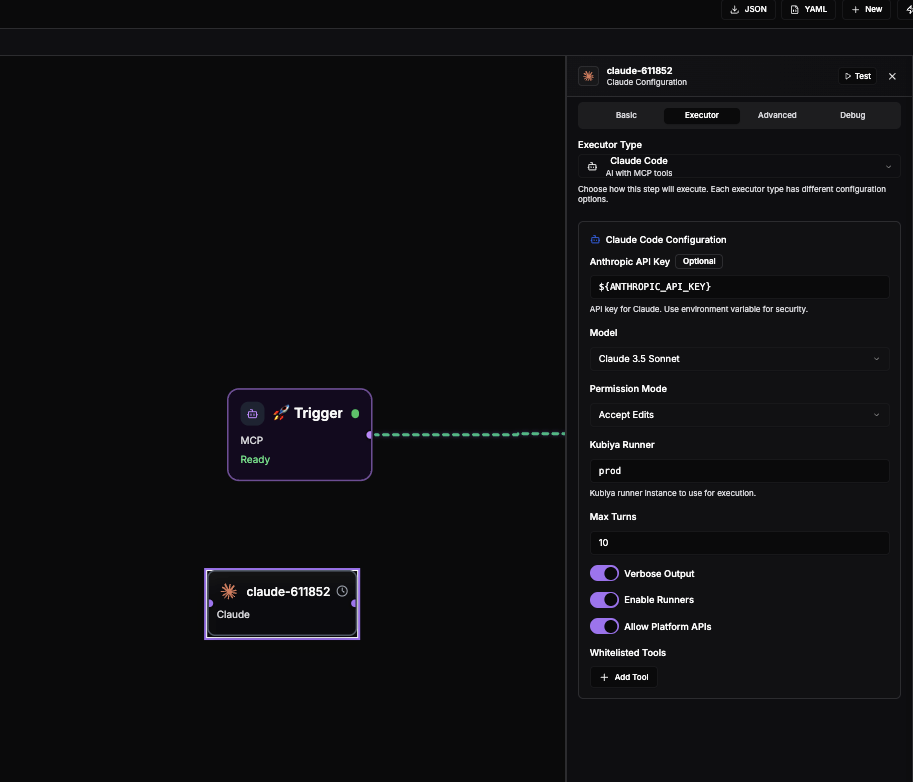Click the YAML file icon

[x=794, y=9]
